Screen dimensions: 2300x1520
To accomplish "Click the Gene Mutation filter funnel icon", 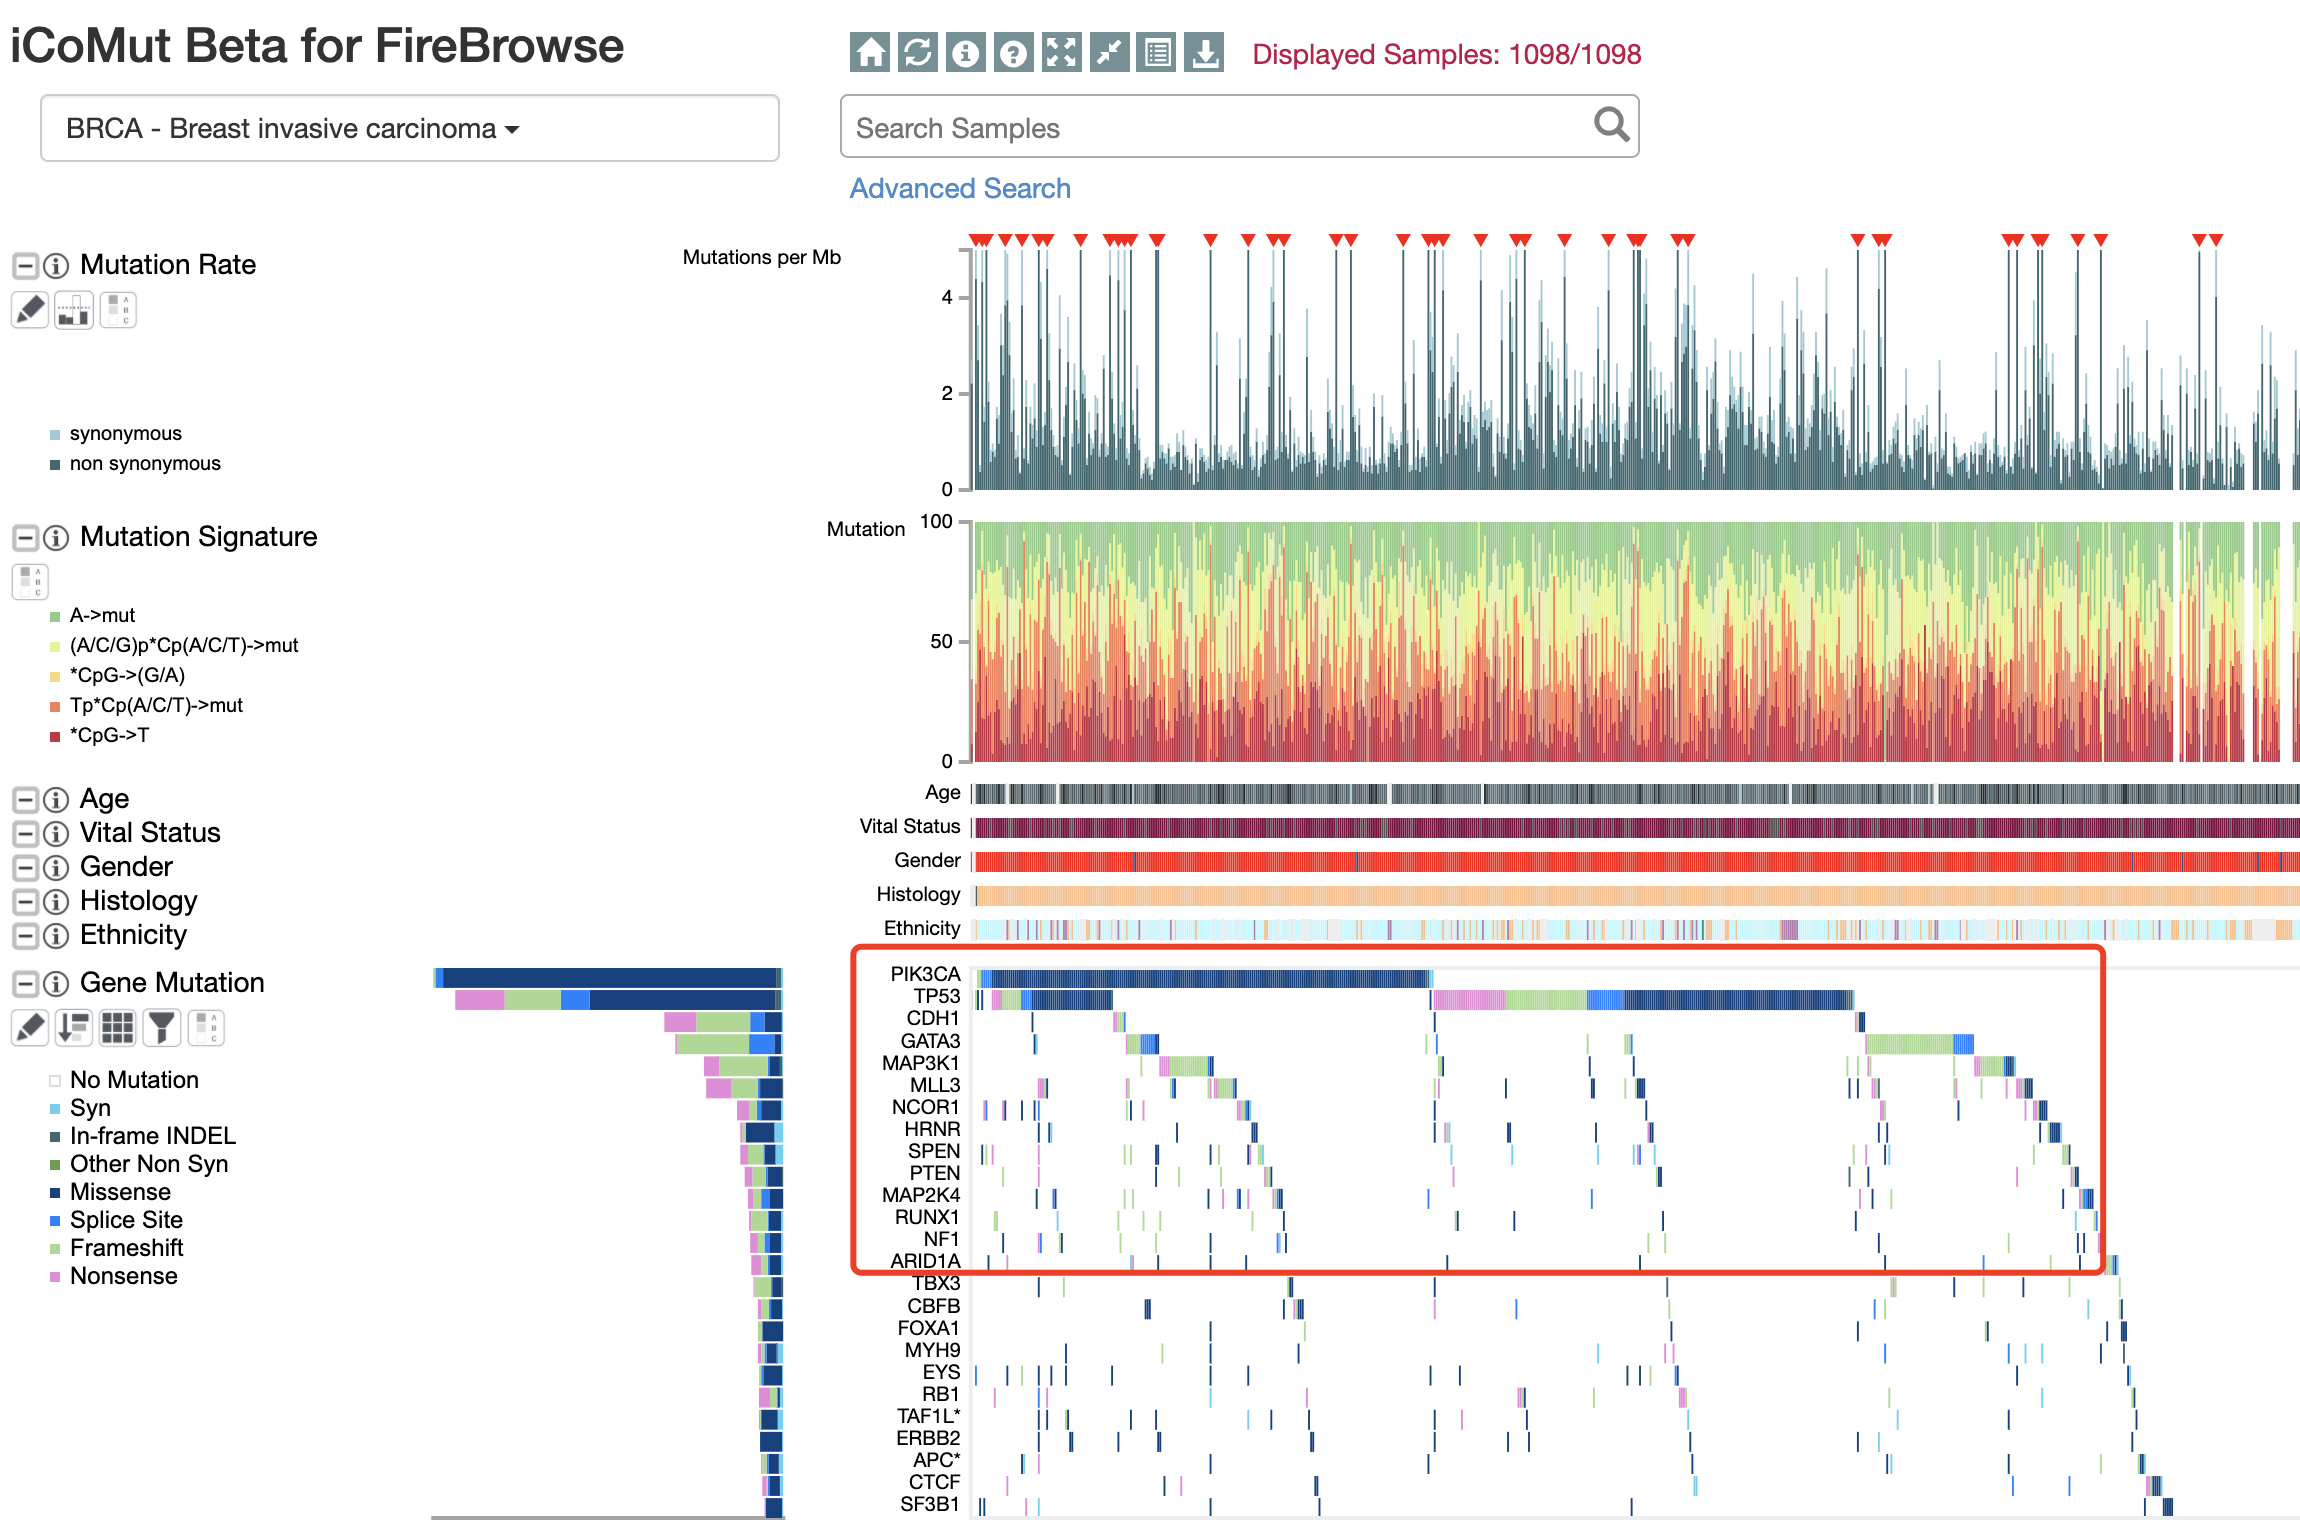I will pos(161,1027).
